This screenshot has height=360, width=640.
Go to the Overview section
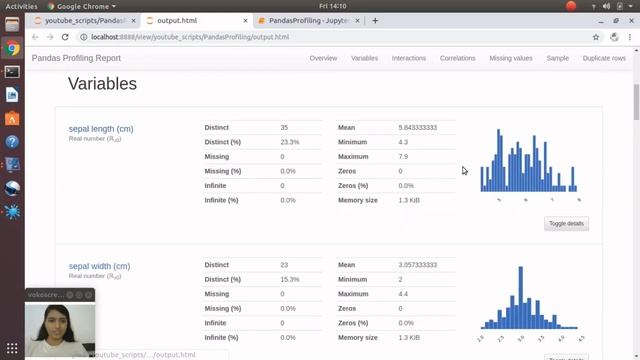point(323,58)
